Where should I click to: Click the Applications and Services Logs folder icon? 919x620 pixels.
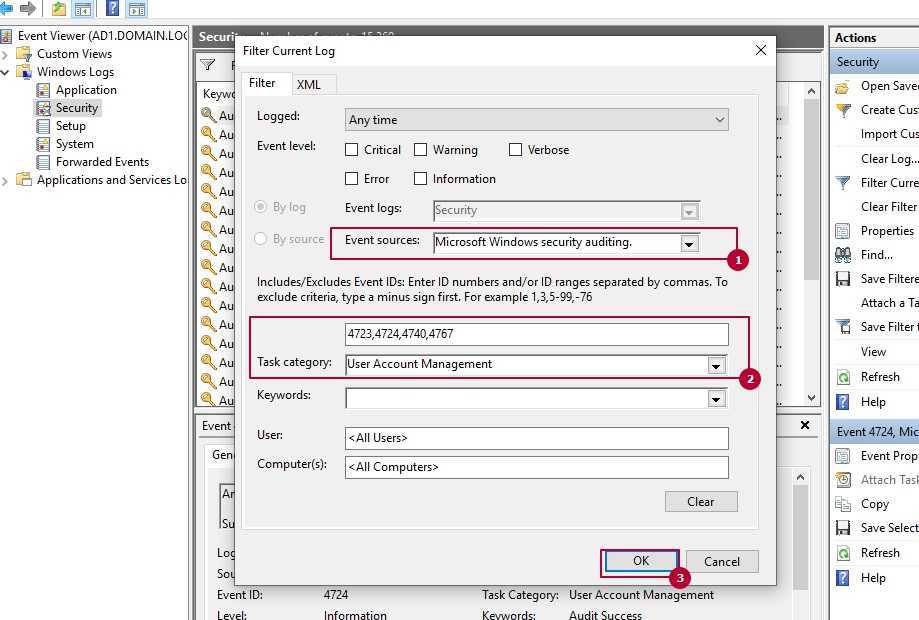[x=24, y=179]
